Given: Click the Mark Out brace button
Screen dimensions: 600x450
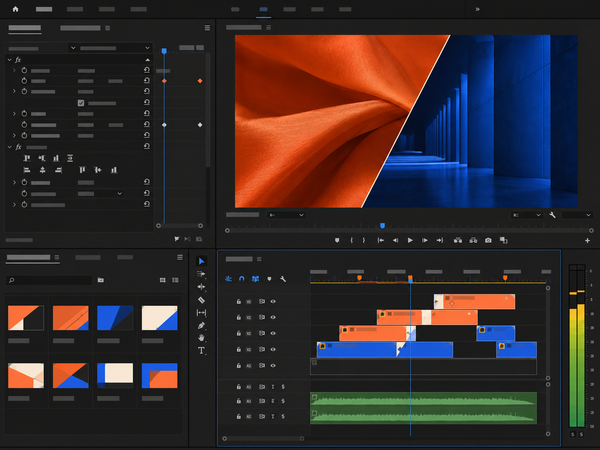Looking at the screenshot, I should [364, 240].
